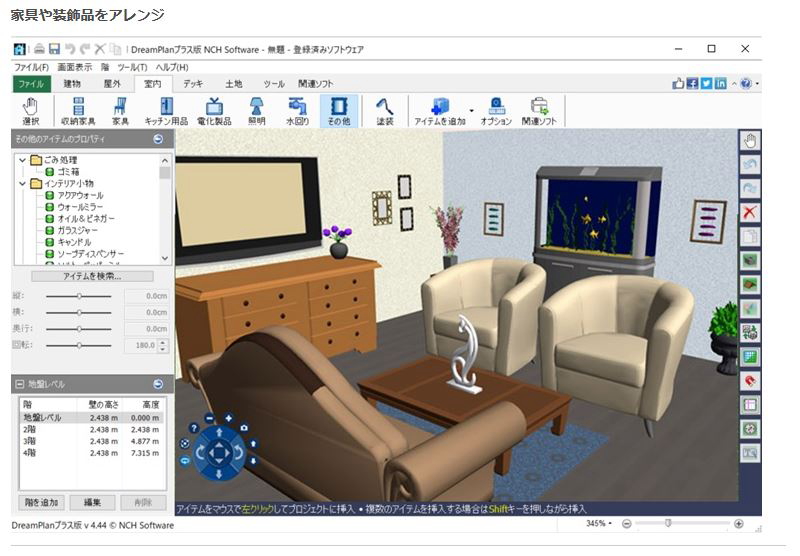Click the rotate-right arrow on navigation wheel
800x556 pixels.
[x=238, y=451]
